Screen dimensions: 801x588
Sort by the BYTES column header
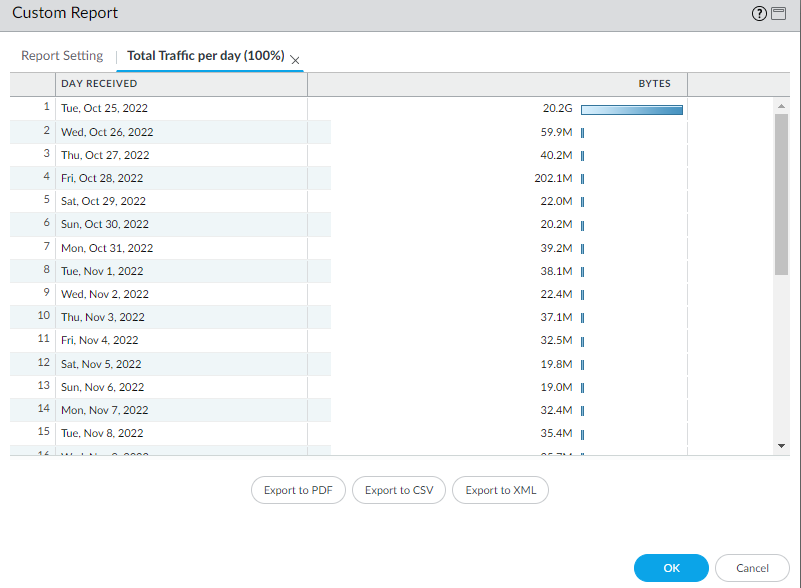[498, 84]
